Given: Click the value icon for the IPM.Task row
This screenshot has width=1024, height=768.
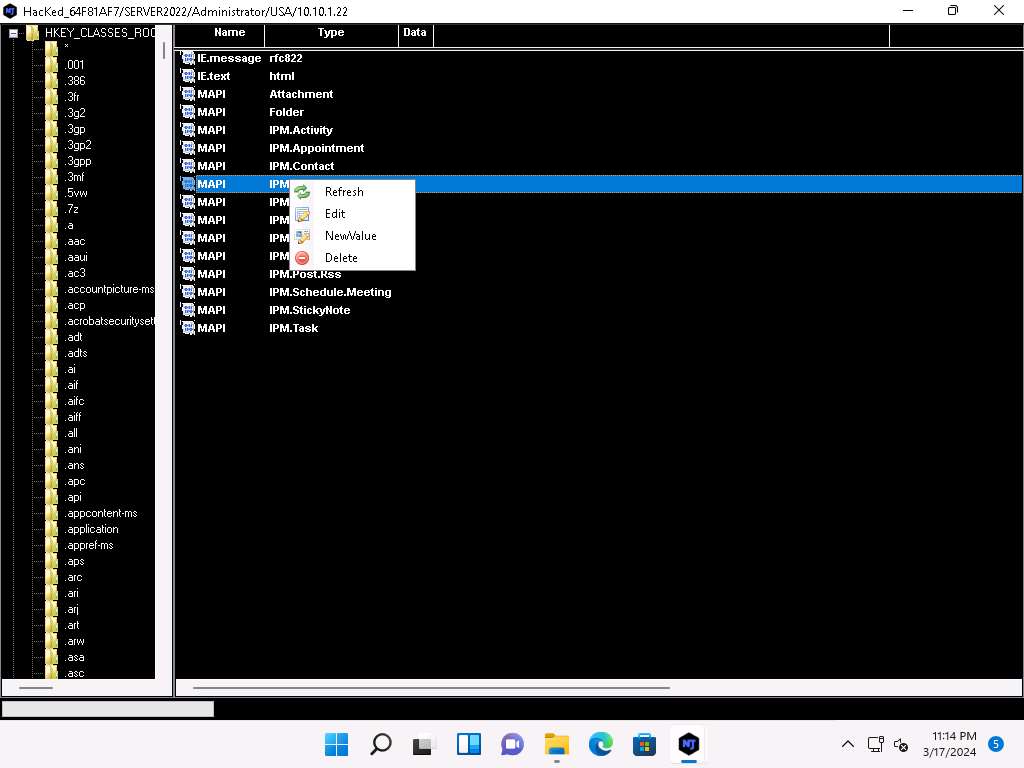Looking at the screenshot, I should [187, 328].
